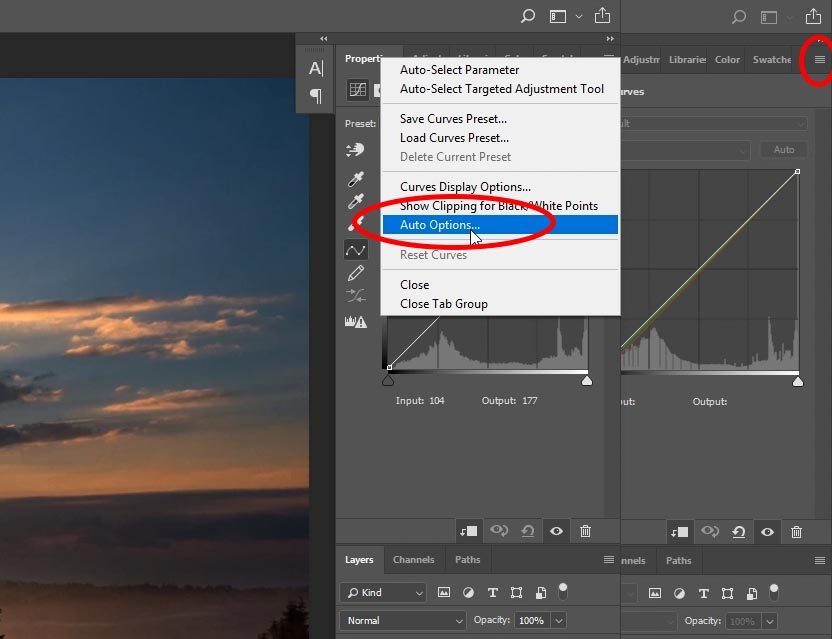832x639 pixels.
Task: Click background panel's clip to layer icon
Action: [679, 532]
